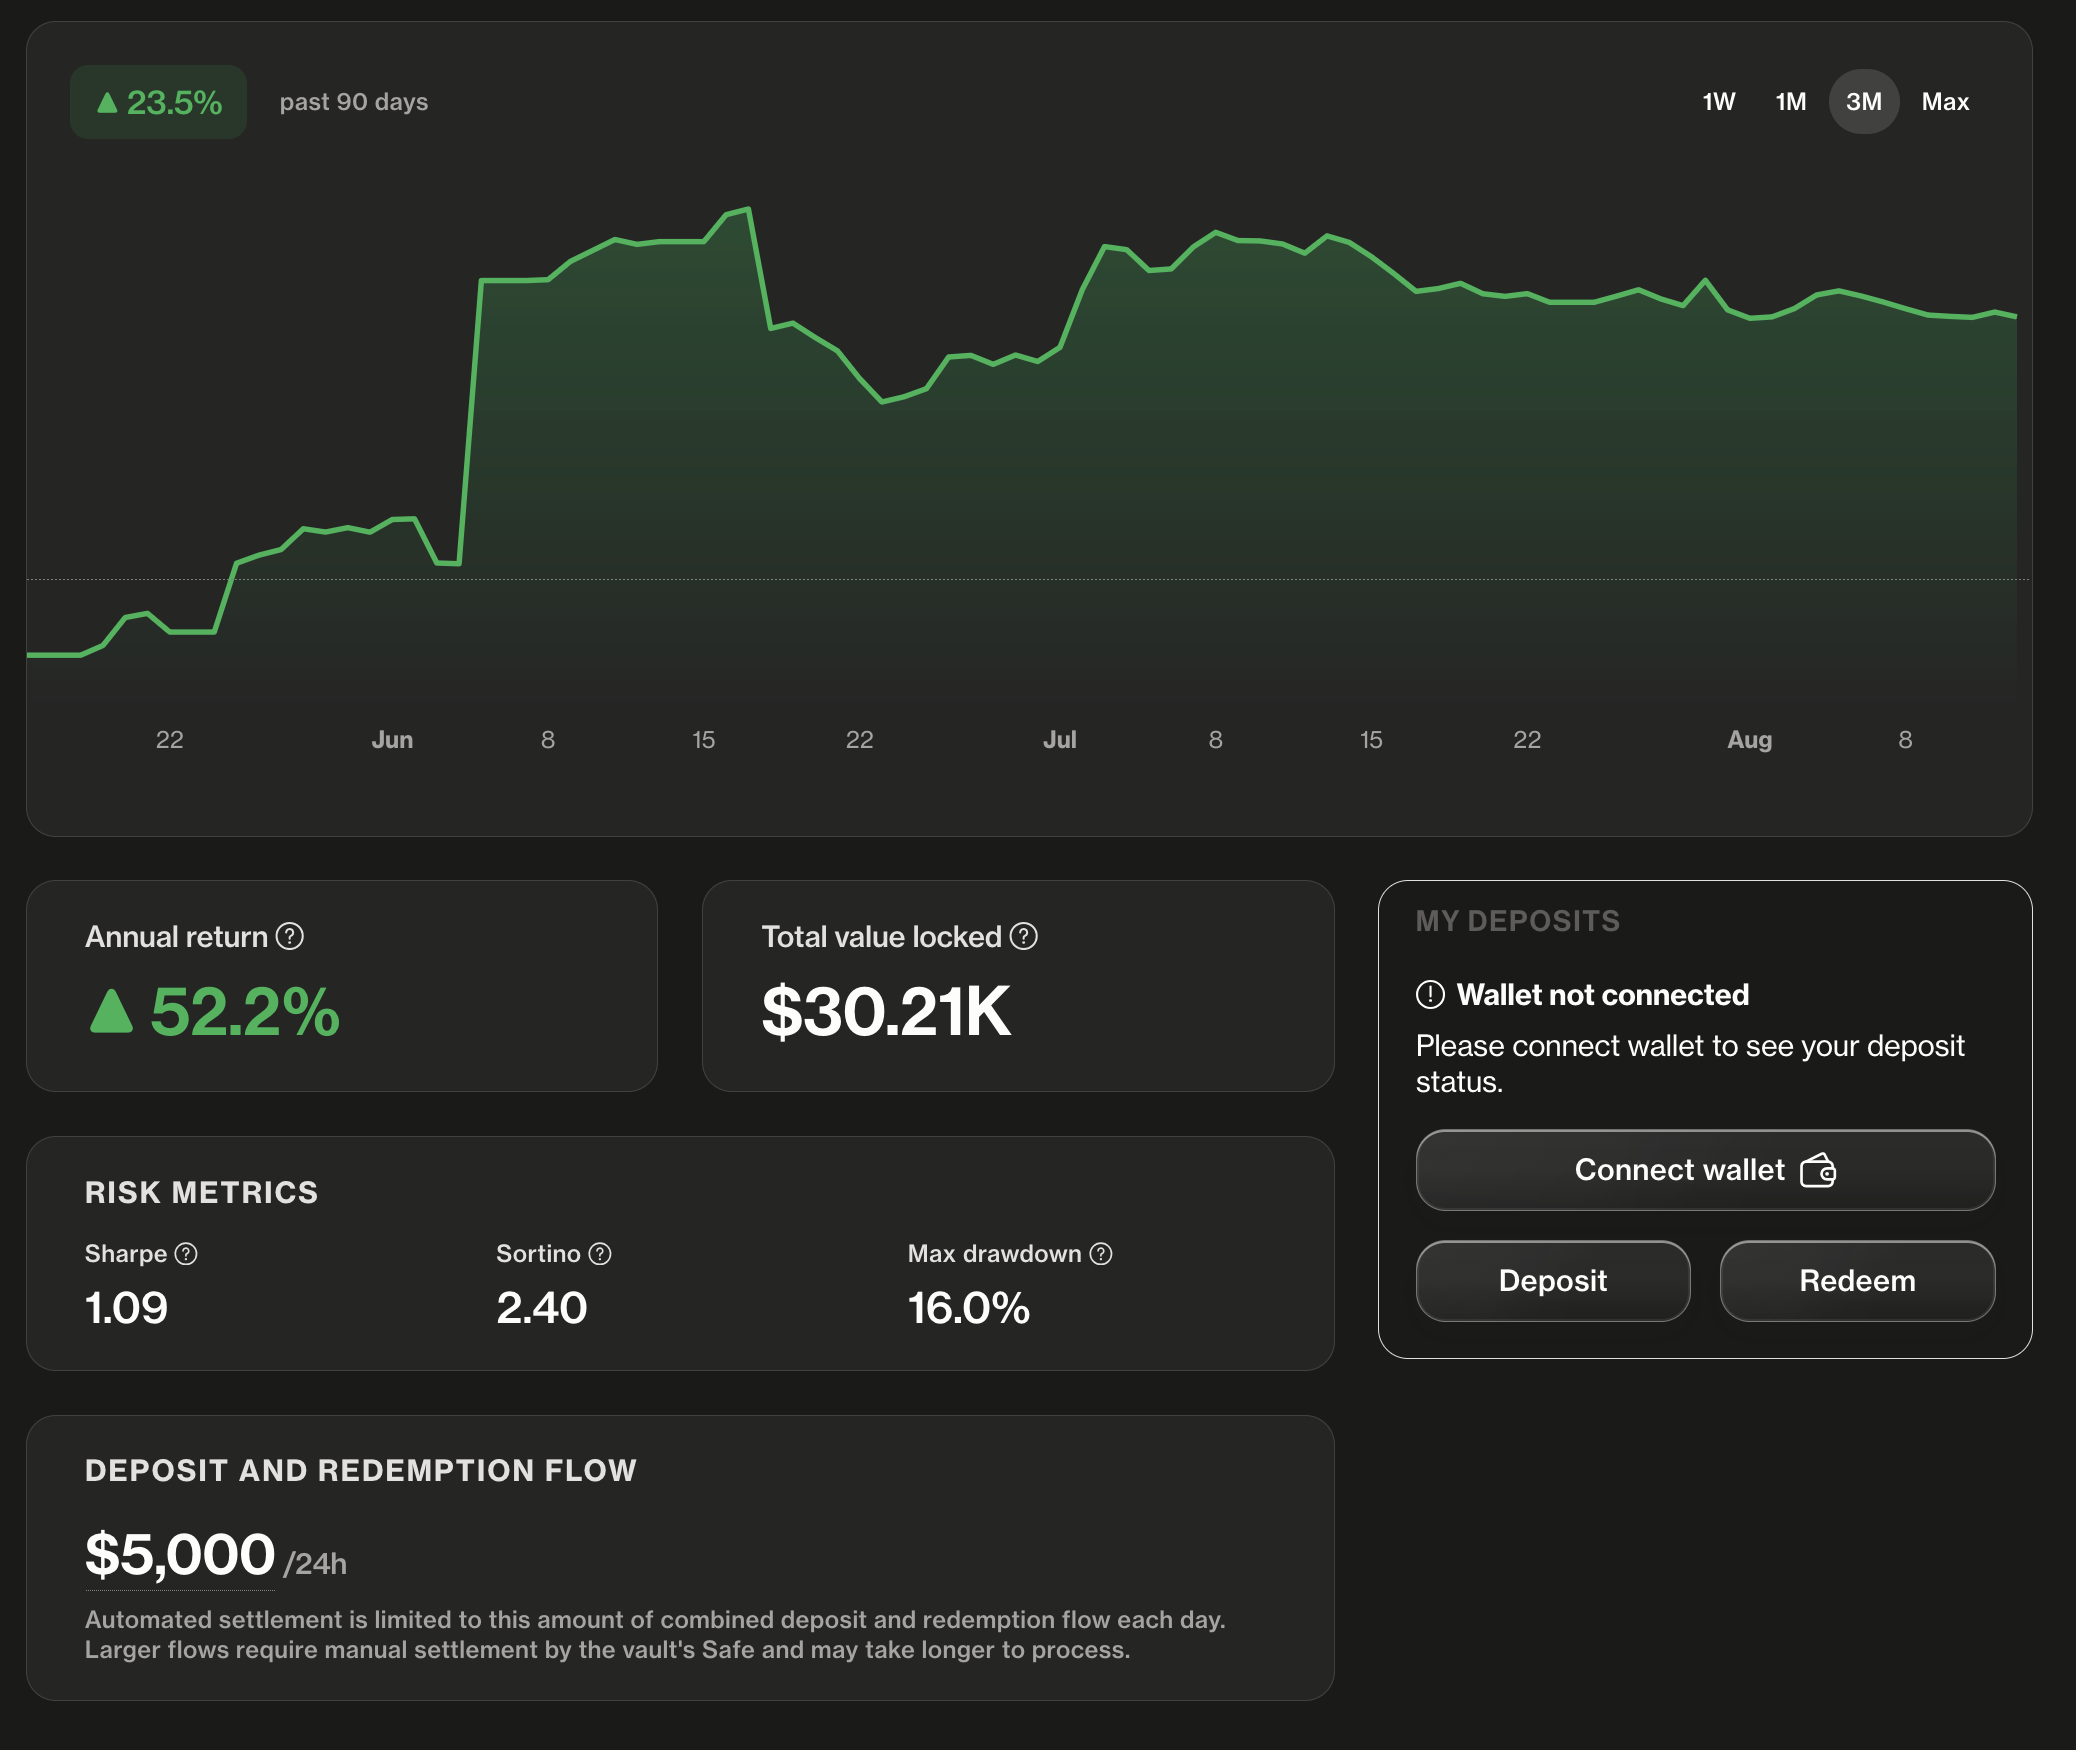Click the Deposit button
The image size is (2076, 1750).
click(1553, 1281)
